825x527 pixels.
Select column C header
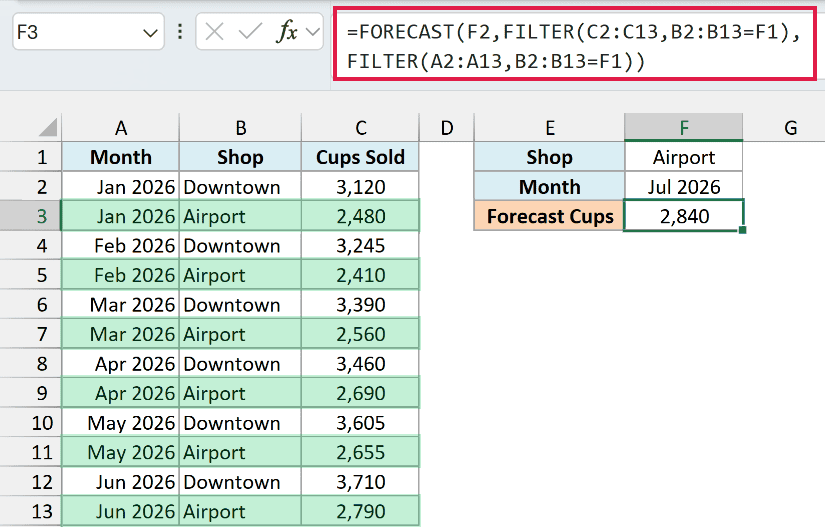[x=360, y=128]
